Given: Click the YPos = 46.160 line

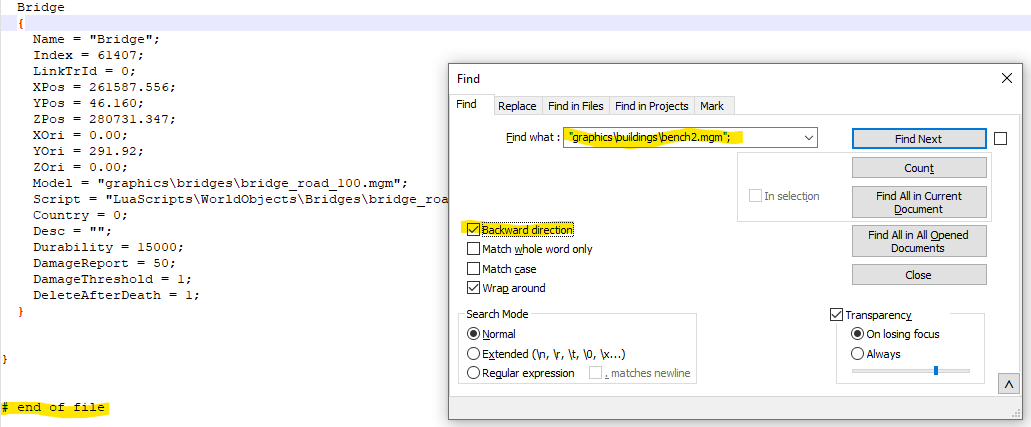Looking at the screenshot, I should [x=88, y=103].
